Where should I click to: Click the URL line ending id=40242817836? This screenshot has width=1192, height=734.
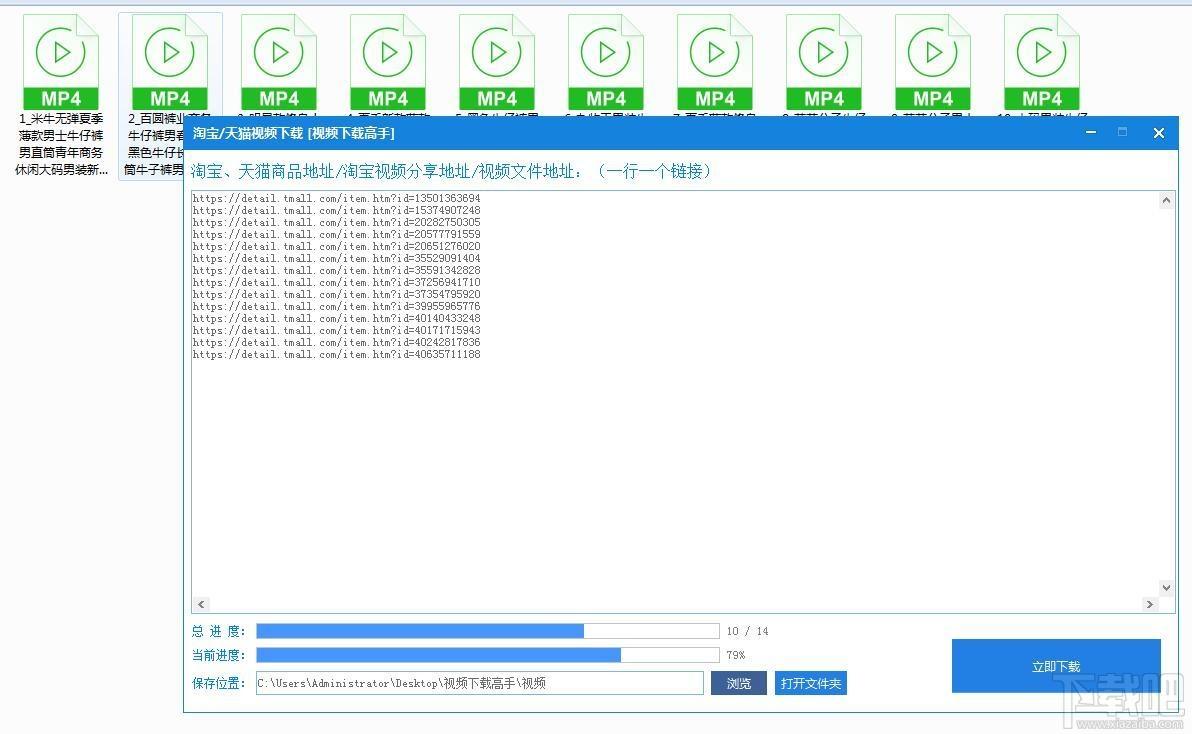pyautogui.click(x=336, y=343)
